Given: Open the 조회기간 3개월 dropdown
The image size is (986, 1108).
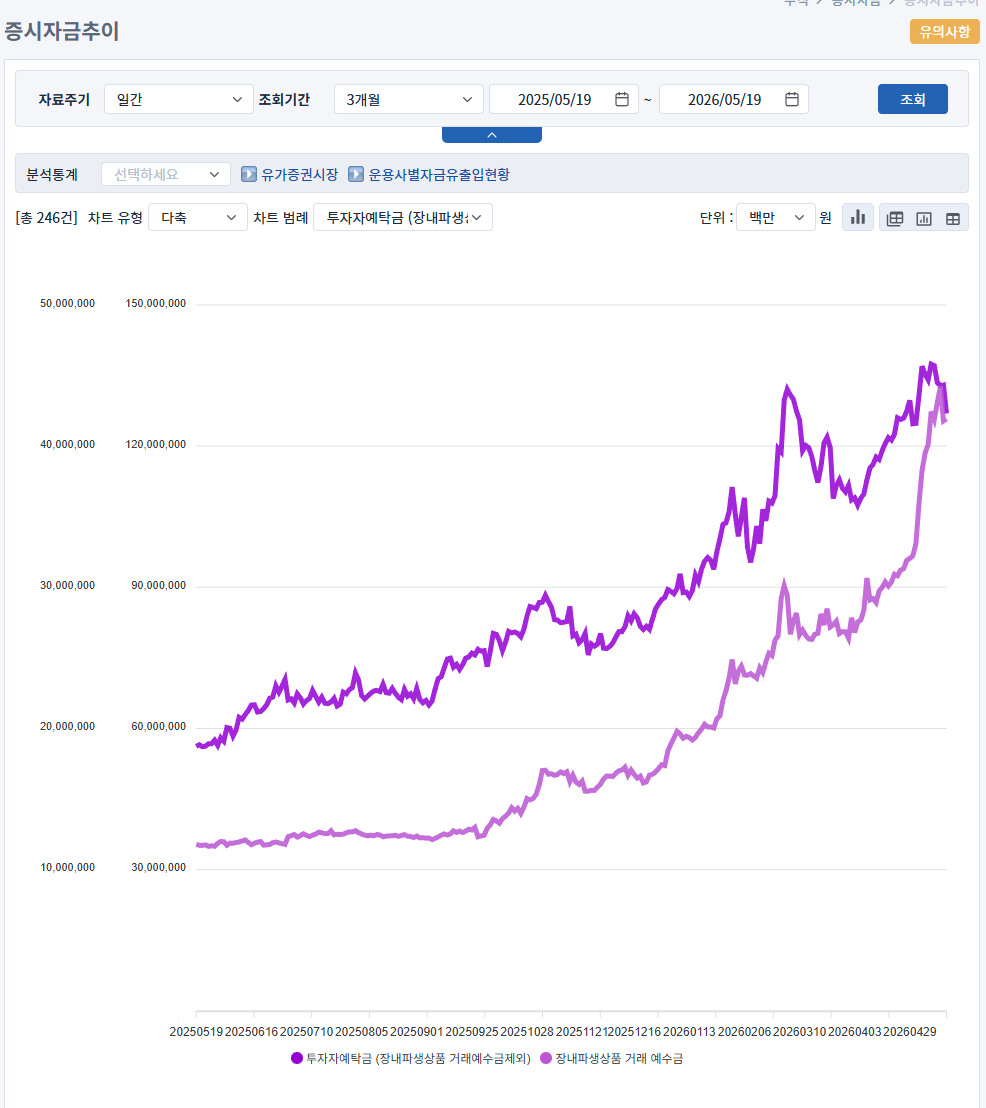Looking at the screenshot, I should [409, 99].
